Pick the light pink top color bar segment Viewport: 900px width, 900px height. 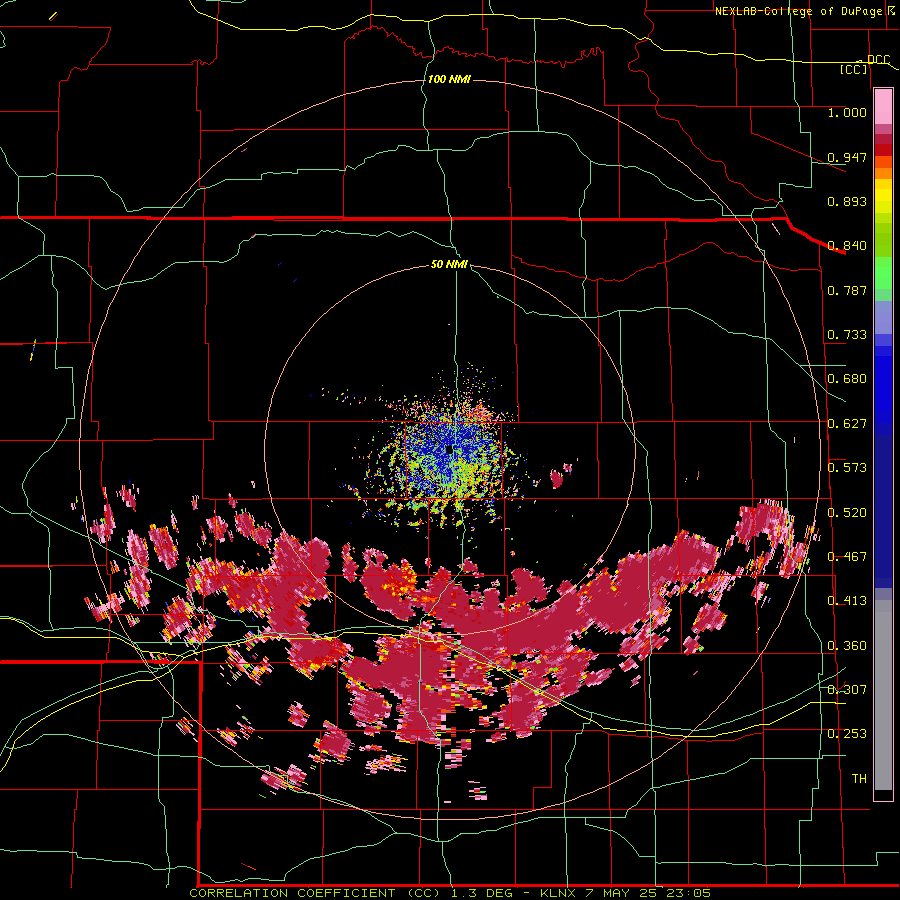pyautogui.click(x=883, y=106)
